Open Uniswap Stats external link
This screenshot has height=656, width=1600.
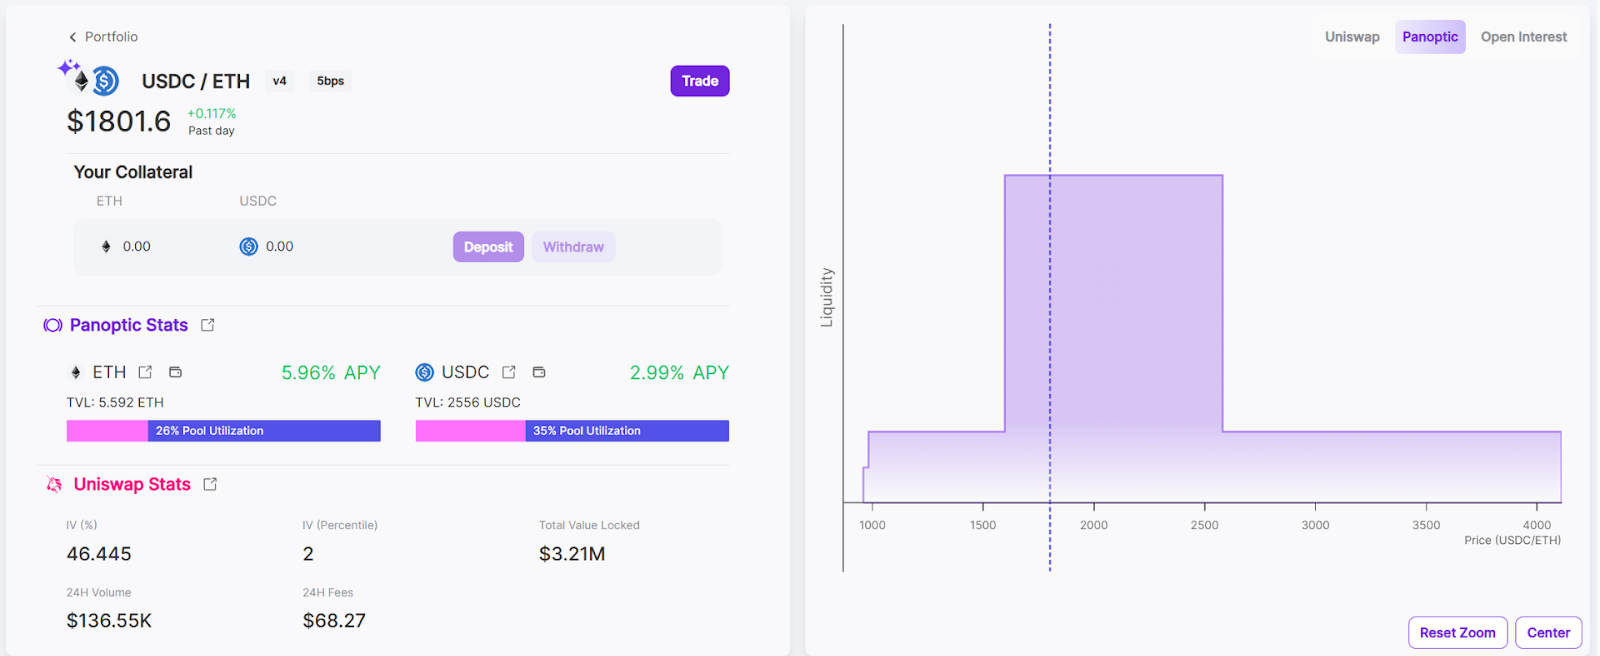coord(210,484)
